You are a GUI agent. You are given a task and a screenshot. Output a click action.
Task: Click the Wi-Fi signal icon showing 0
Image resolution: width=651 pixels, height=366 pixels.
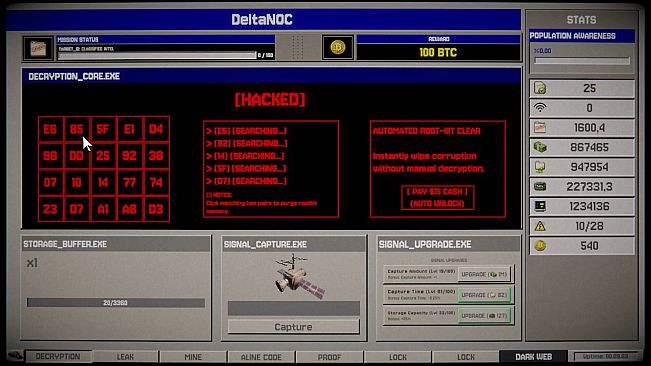coord(540,108)
